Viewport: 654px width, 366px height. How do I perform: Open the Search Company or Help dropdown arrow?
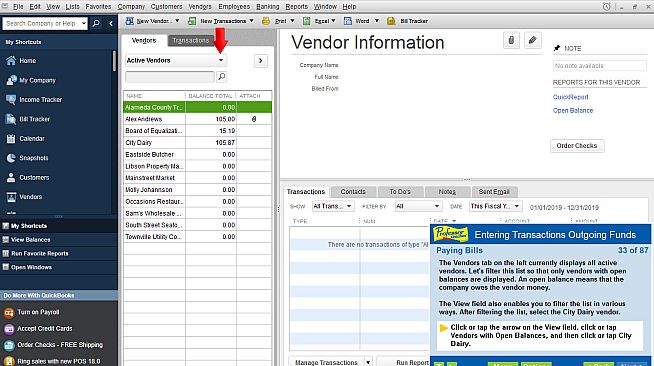tap(84, 23)
